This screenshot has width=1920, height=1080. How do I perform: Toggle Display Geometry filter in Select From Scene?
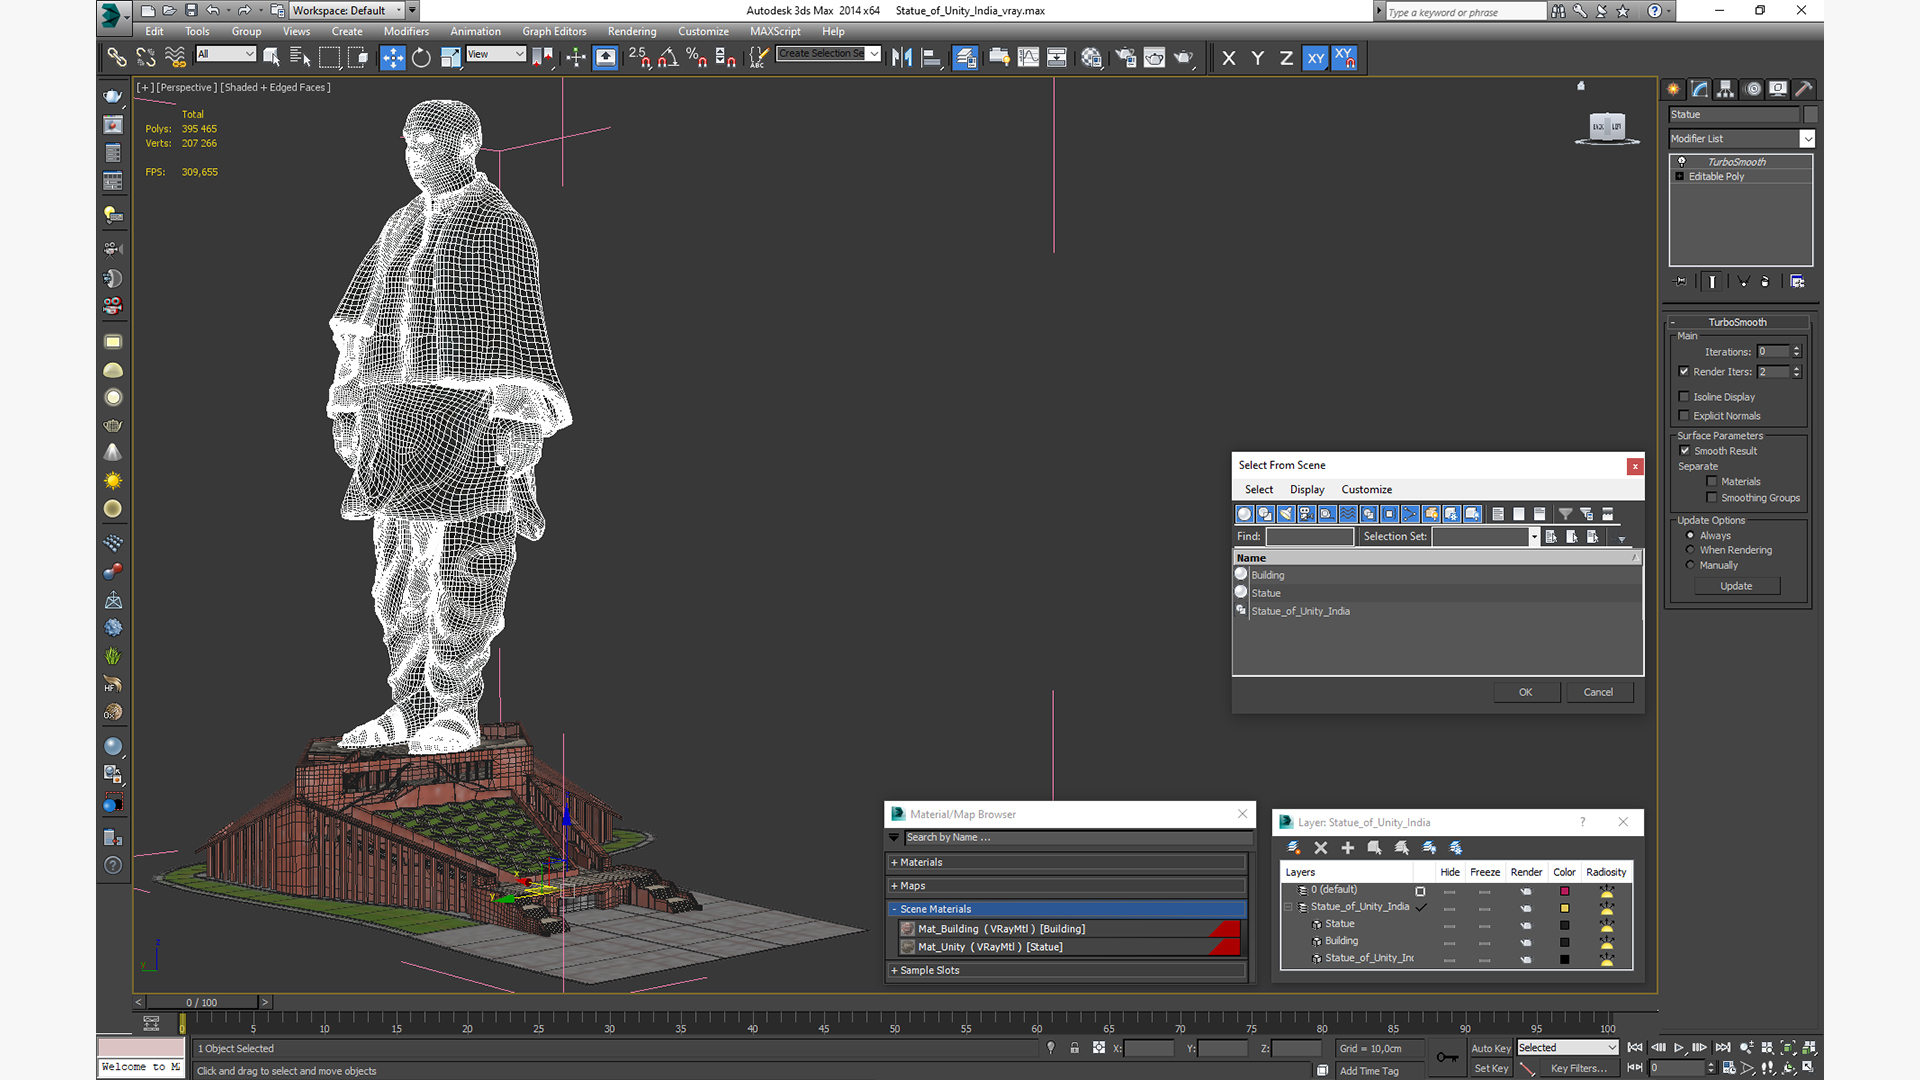[x=1244, y=514]
